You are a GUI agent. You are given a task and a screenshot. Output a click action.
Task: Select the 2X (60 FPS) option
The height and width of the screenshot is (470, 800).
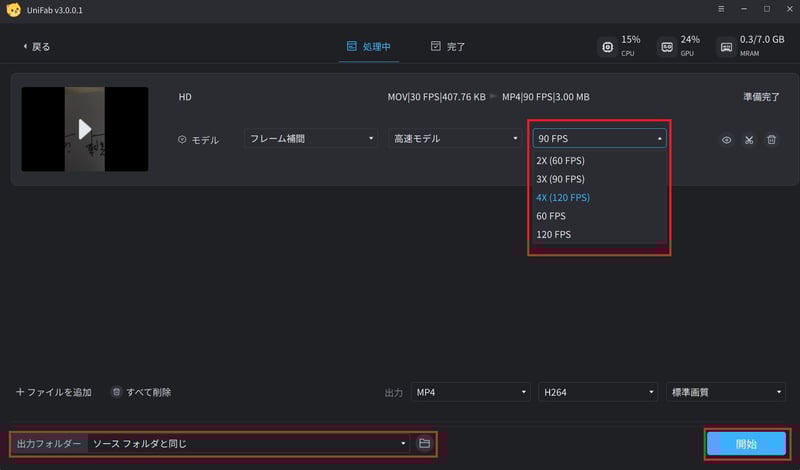click(x=560, y=160)
